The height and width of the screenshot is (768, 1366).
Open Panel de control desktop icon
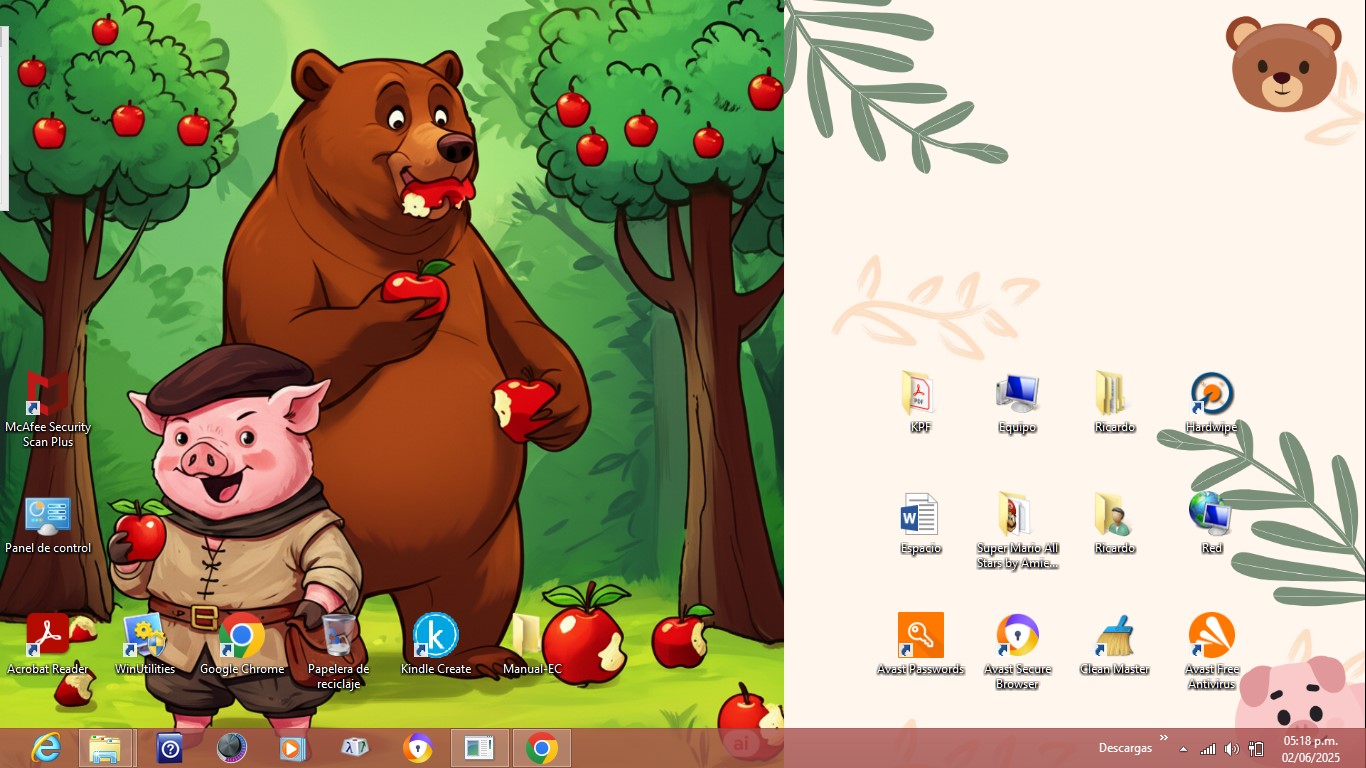pos(48,524)
